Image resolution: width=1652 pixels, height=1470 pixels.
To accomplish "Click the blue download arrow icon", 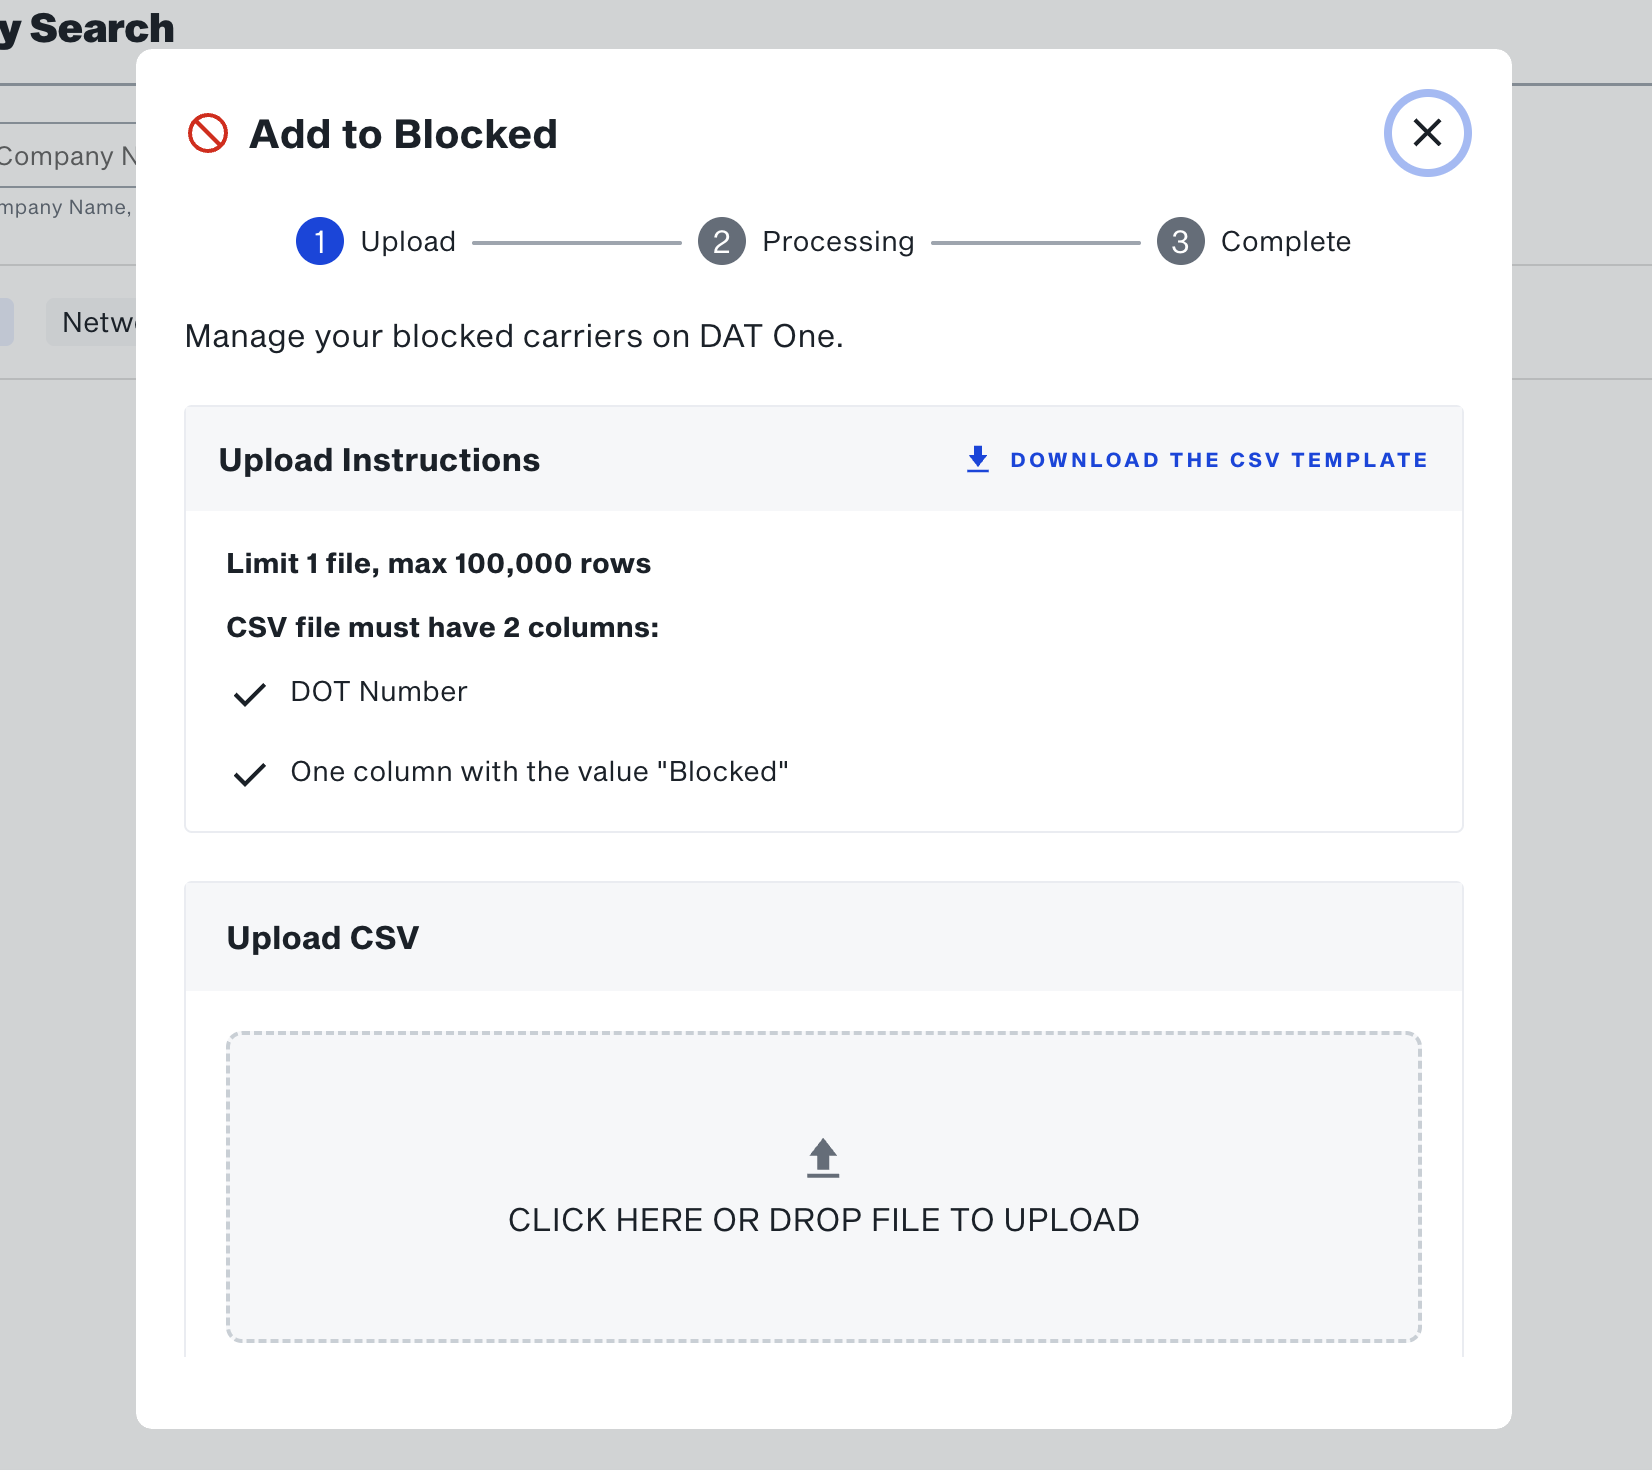I will 978,460.
